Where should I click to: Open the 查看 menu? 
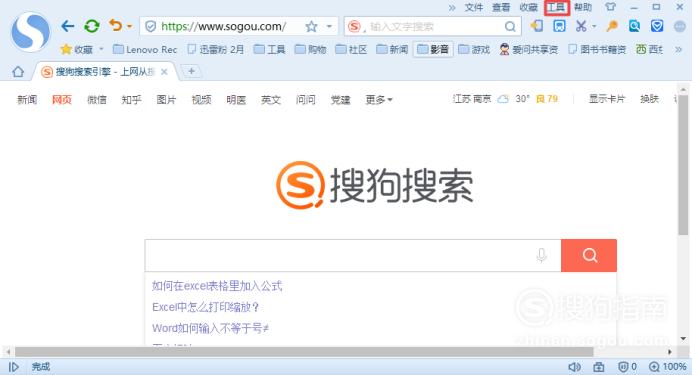(501, 7)
